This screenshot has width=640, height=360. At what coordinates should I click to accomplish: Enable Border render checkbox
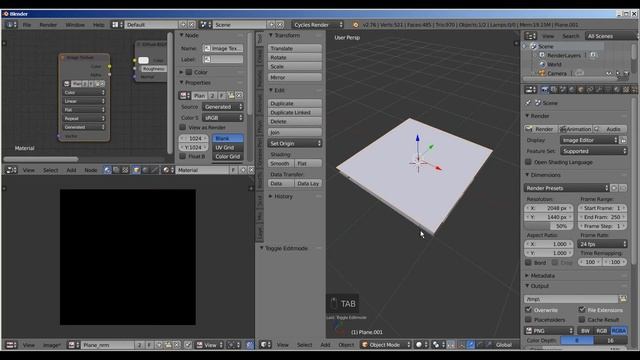tap(529, 262)
